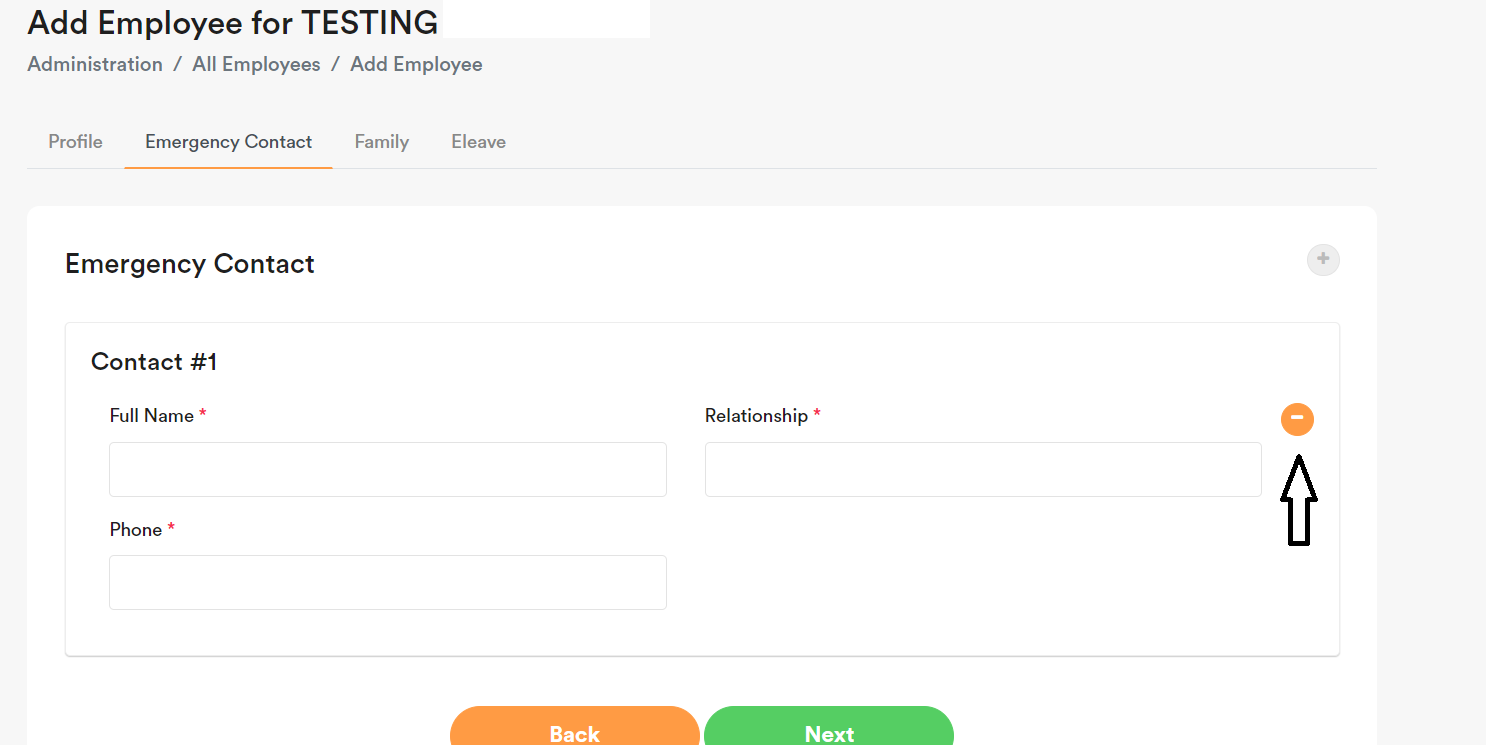Click the Emergency Contact section heading
Image resolution: width=1486 pixels, height=745 pixels.
[190, 264]
